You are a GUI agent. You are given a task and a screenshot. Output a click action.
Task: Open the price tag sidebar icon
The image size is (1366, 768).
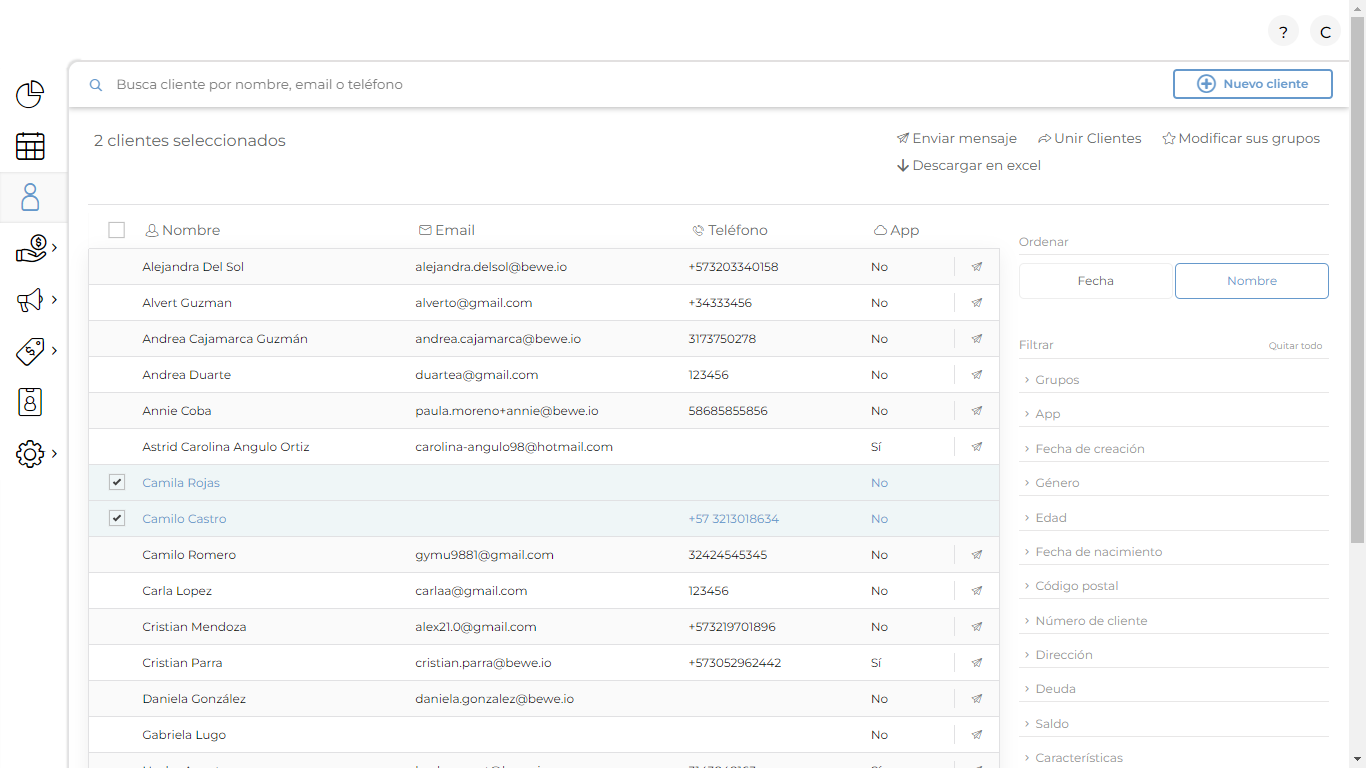coord(31,351)
